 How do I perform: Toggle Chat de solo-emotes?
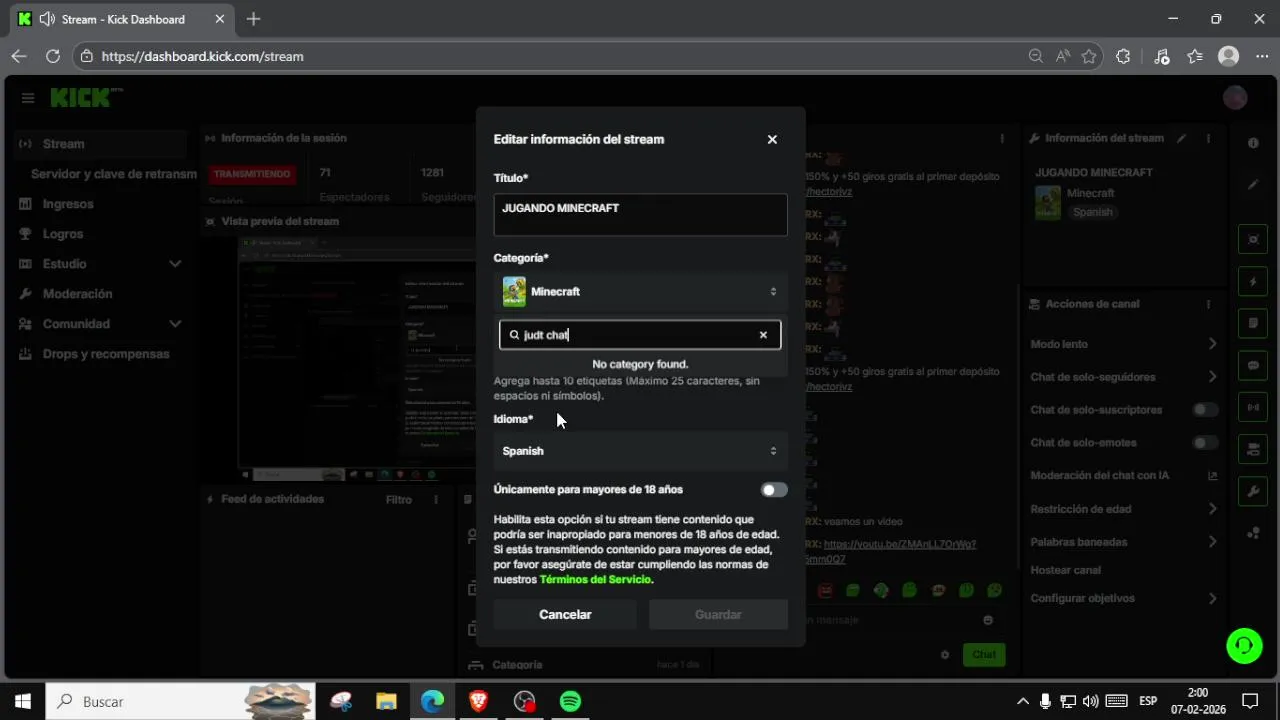tap(1206, 443)
